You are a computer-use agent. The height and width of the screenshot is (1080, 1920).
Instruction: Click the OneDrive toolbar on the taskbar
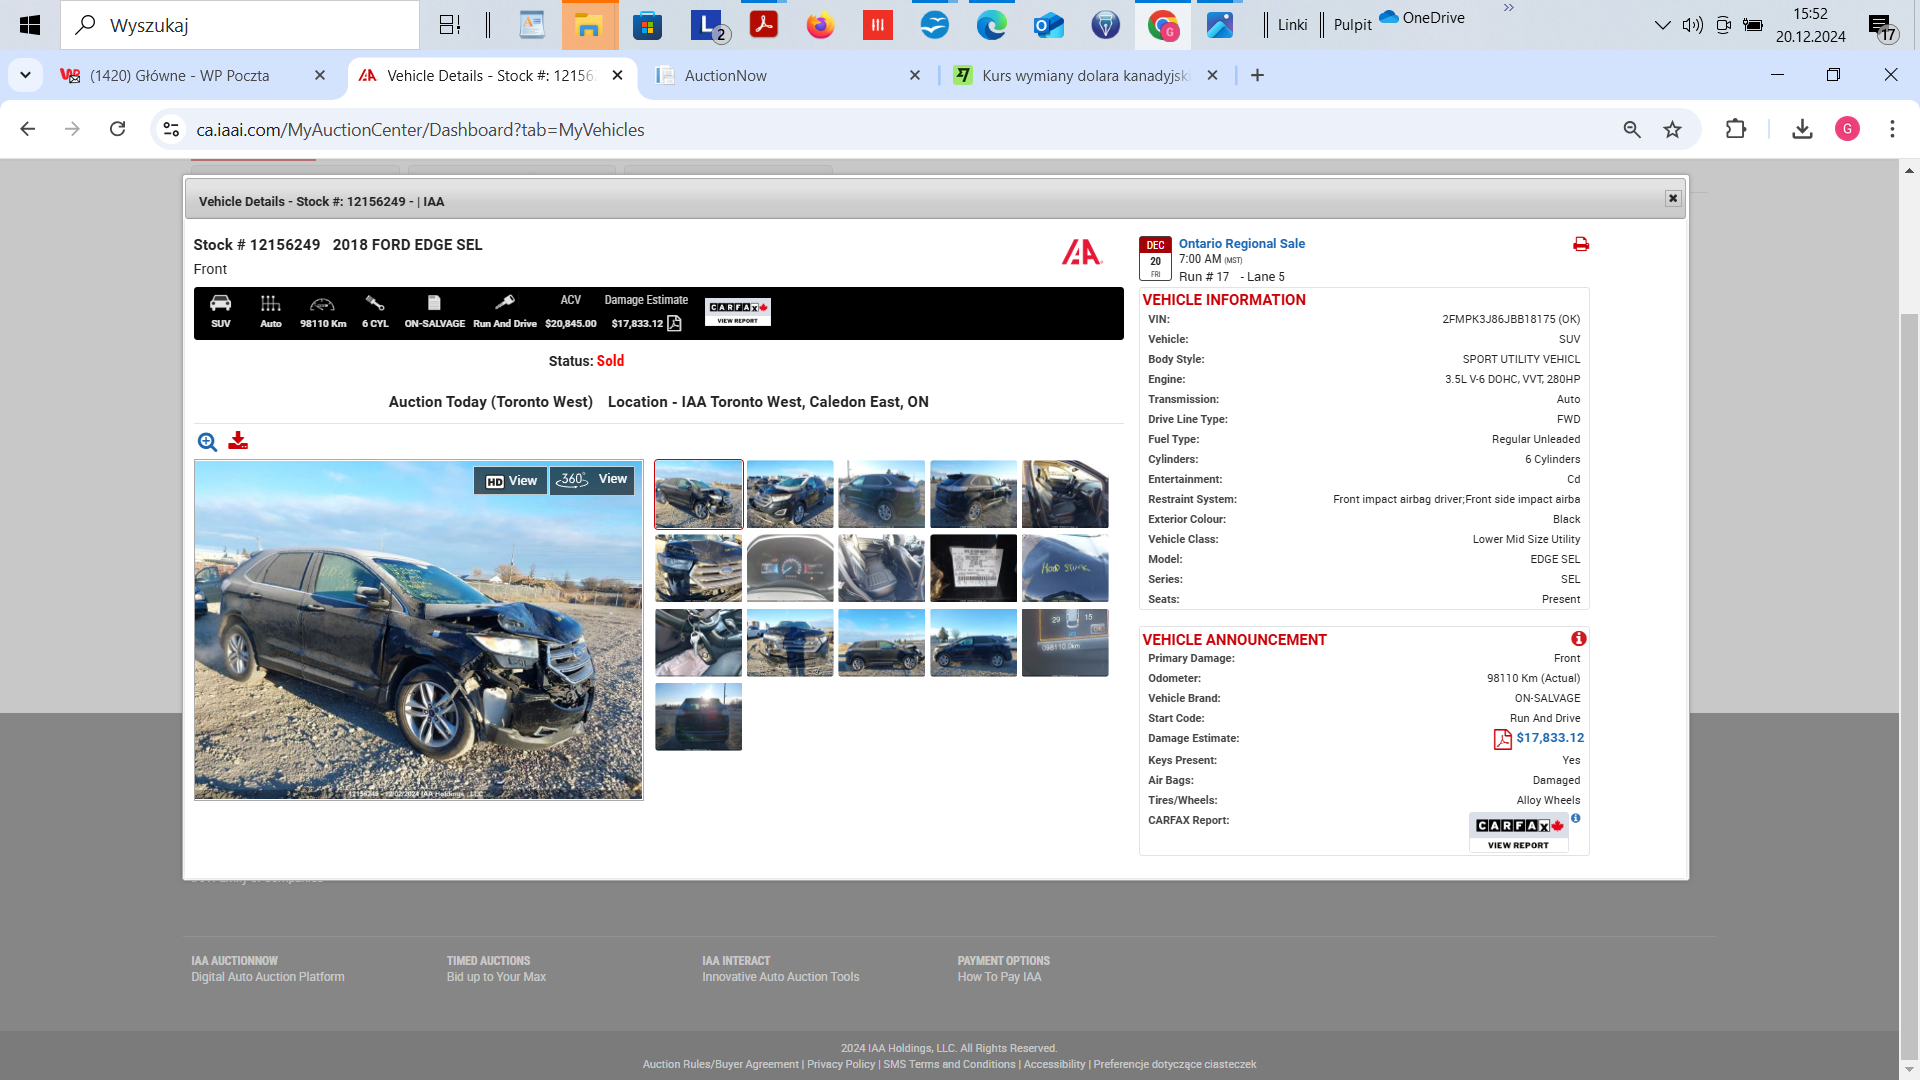click(1421, 17)
